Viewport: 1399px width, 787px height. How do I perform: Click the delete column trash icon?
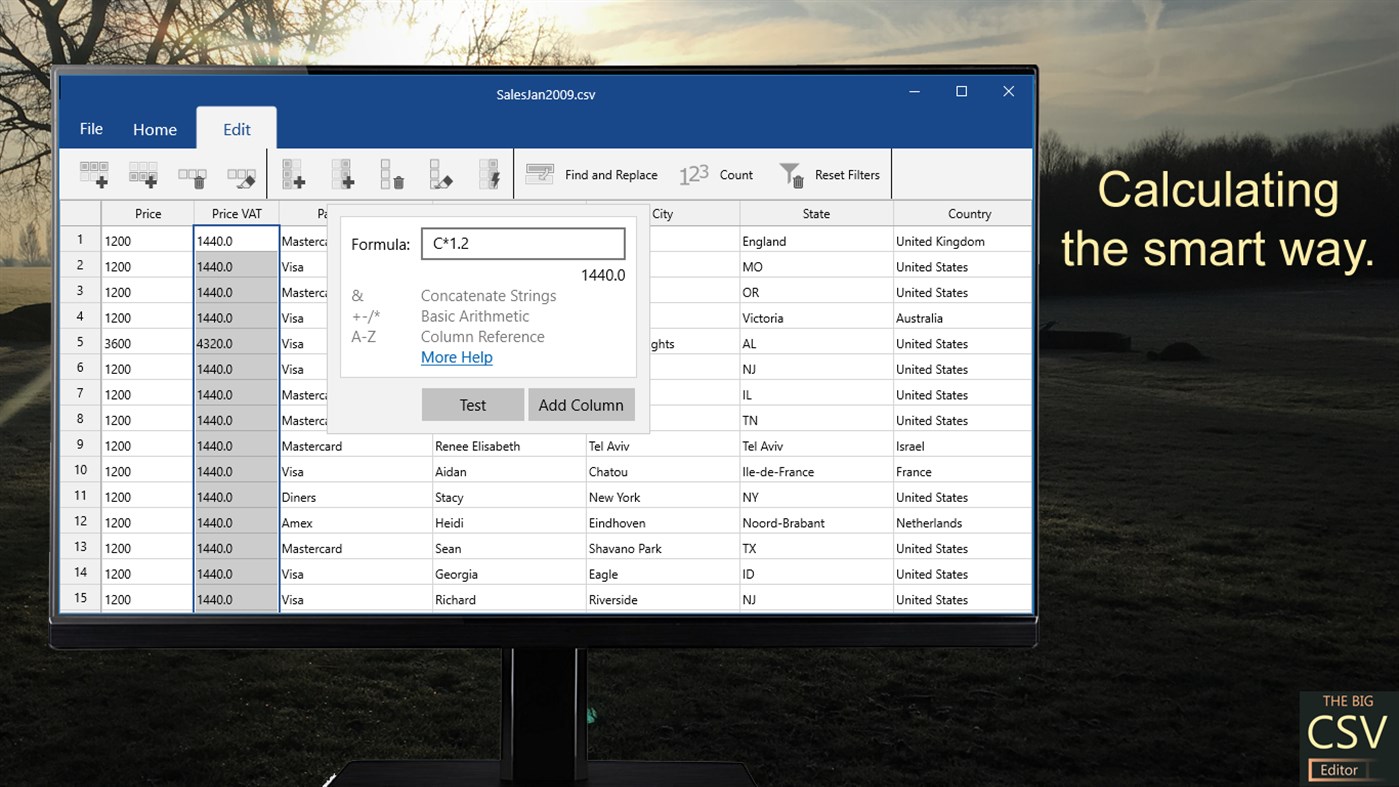point(390,174)
